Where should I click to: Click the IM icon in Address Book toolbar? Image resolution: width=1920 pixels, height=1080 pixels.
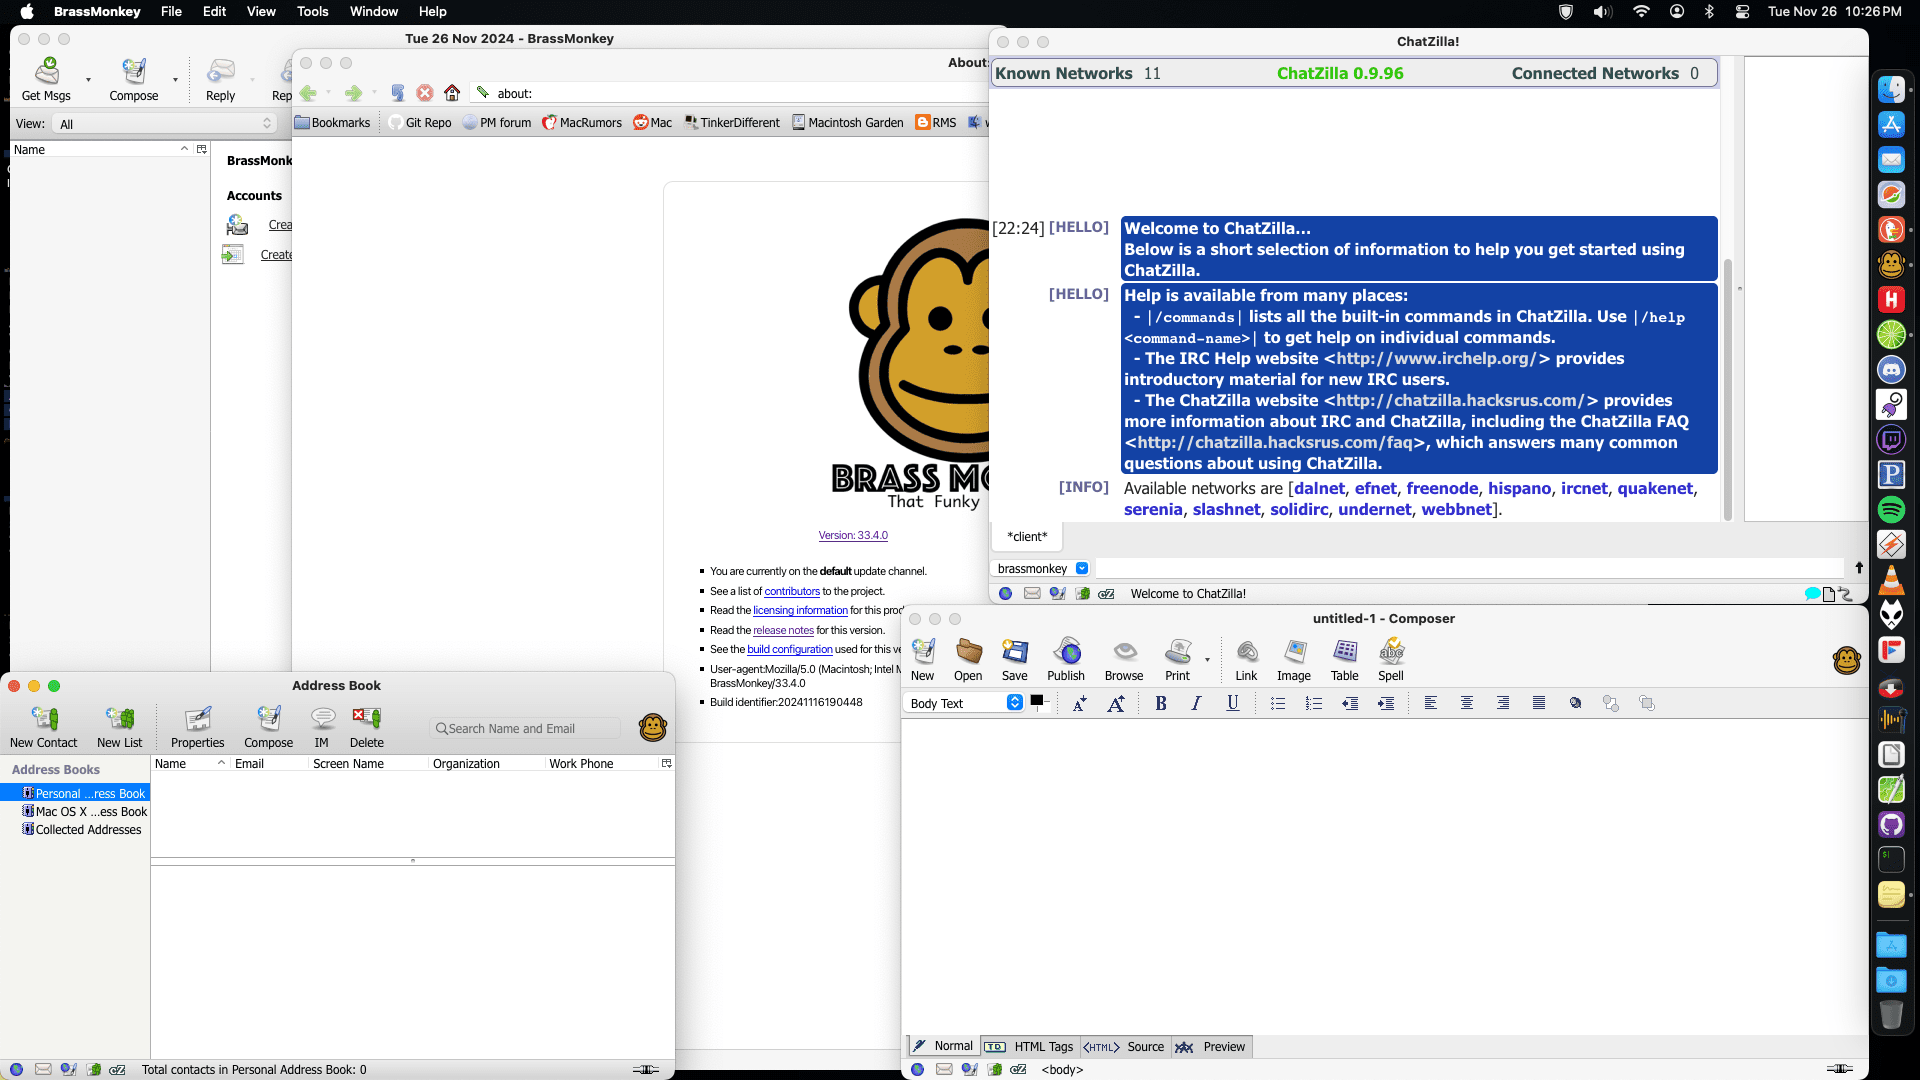322,719
